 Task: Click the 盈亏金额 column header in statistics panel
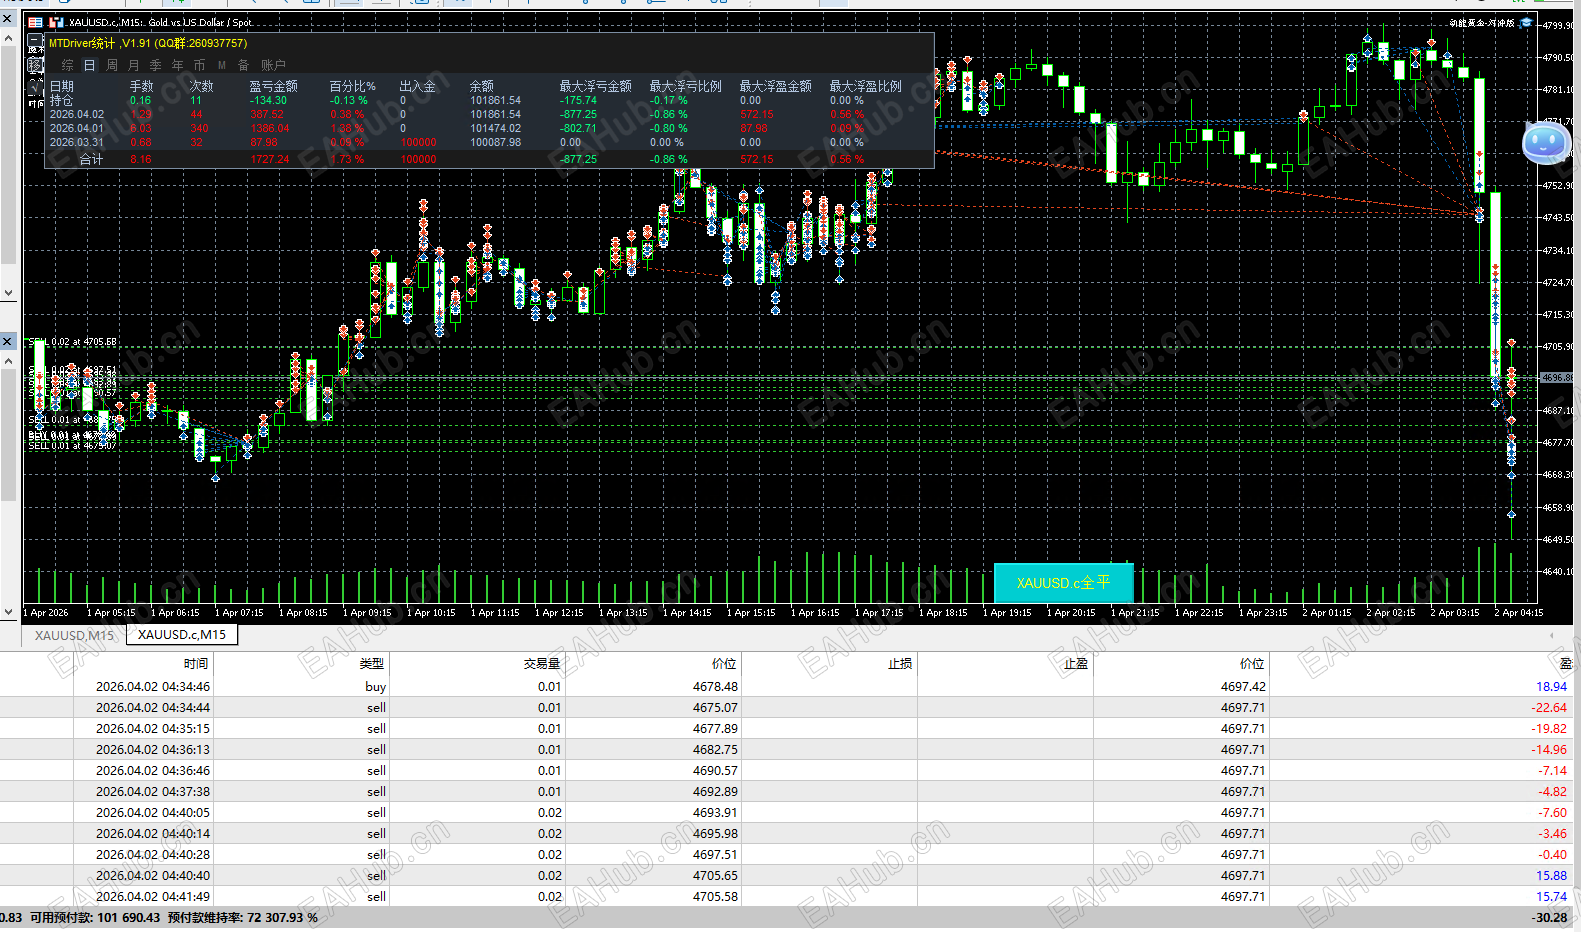click(273, 87)
